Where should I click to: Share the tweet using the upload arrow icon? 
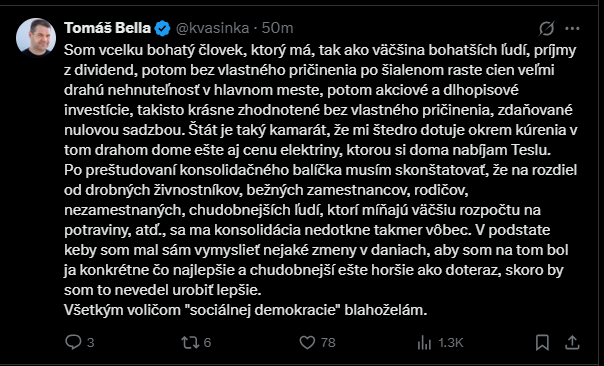coord(572,342)
